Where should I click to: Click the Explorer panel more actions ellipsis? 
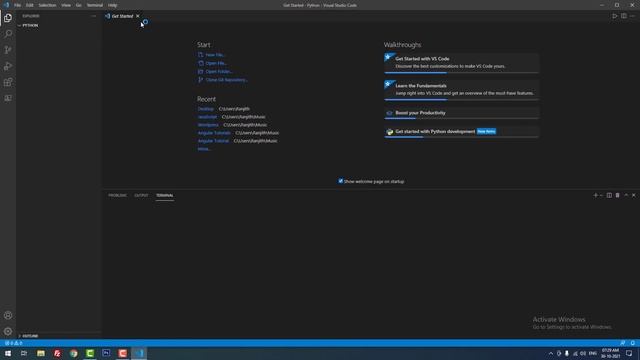pyautogui.click(x=93, y=16)
